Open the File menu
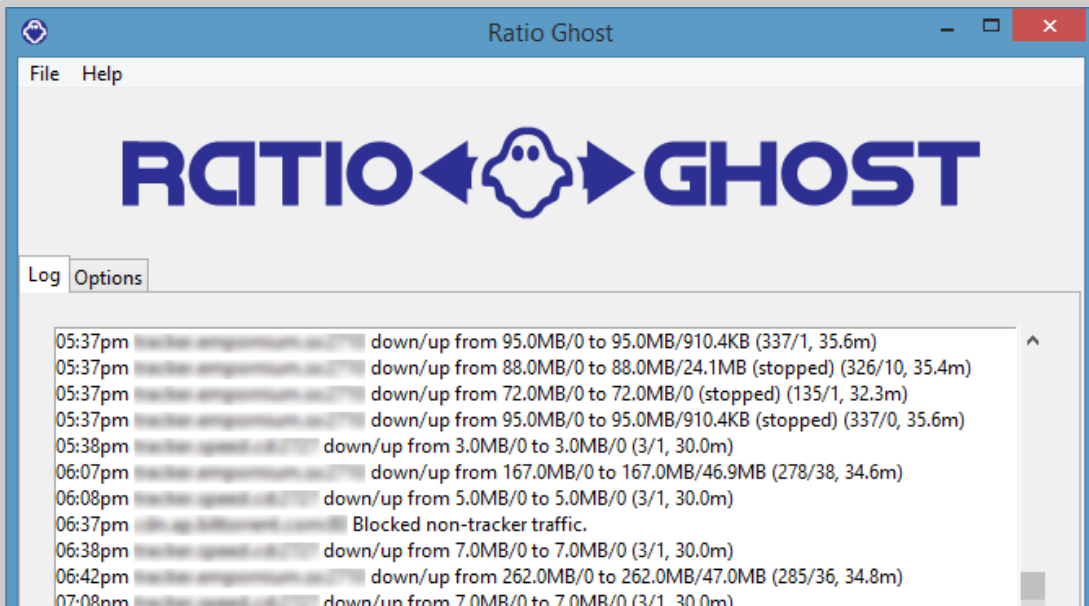Screen dimensions: 1089x606 point(43,73)
